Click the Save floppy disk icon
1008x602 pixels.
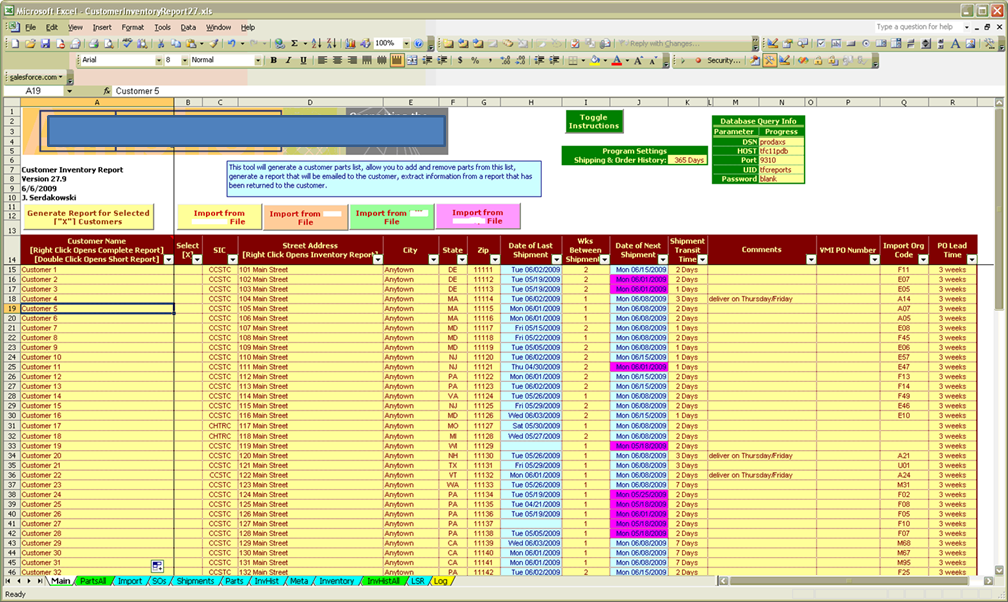(45, 44)
